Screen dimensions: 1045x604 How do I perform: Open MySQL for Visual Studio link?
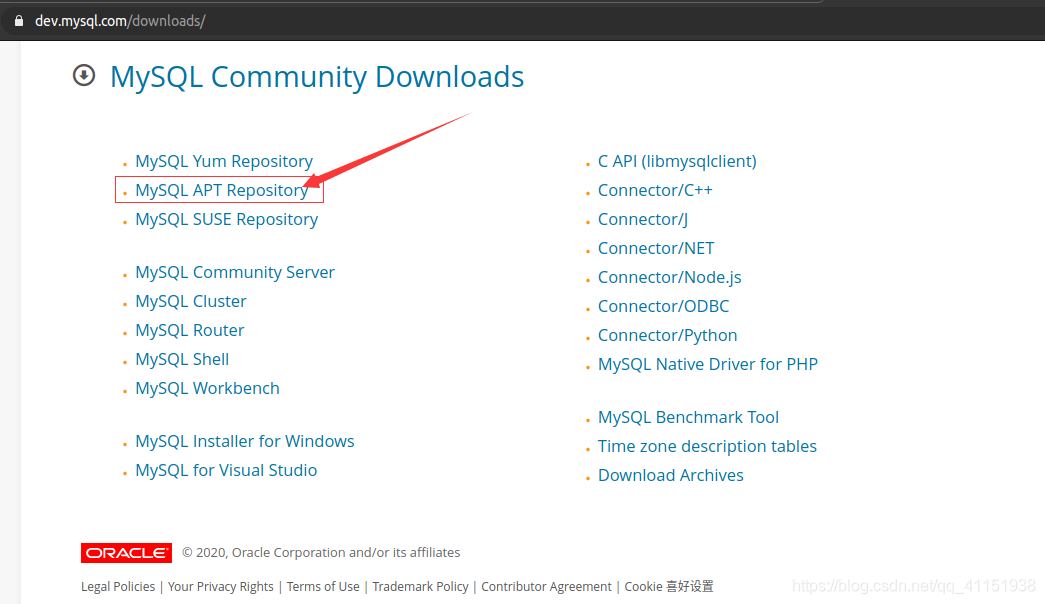tap(226, 470)
